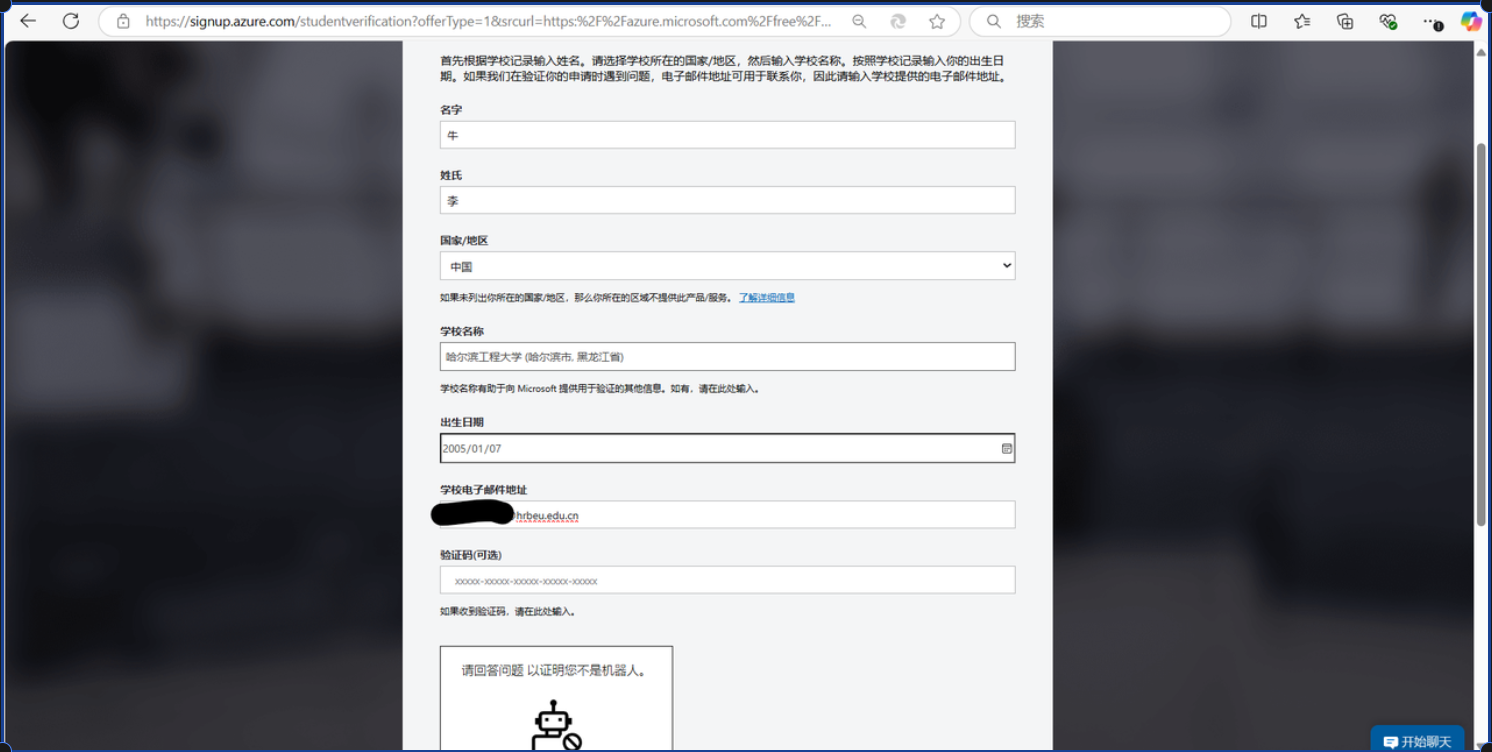Add this page to favorites star
Viewport: 1492px width, 752px height.
937,21
